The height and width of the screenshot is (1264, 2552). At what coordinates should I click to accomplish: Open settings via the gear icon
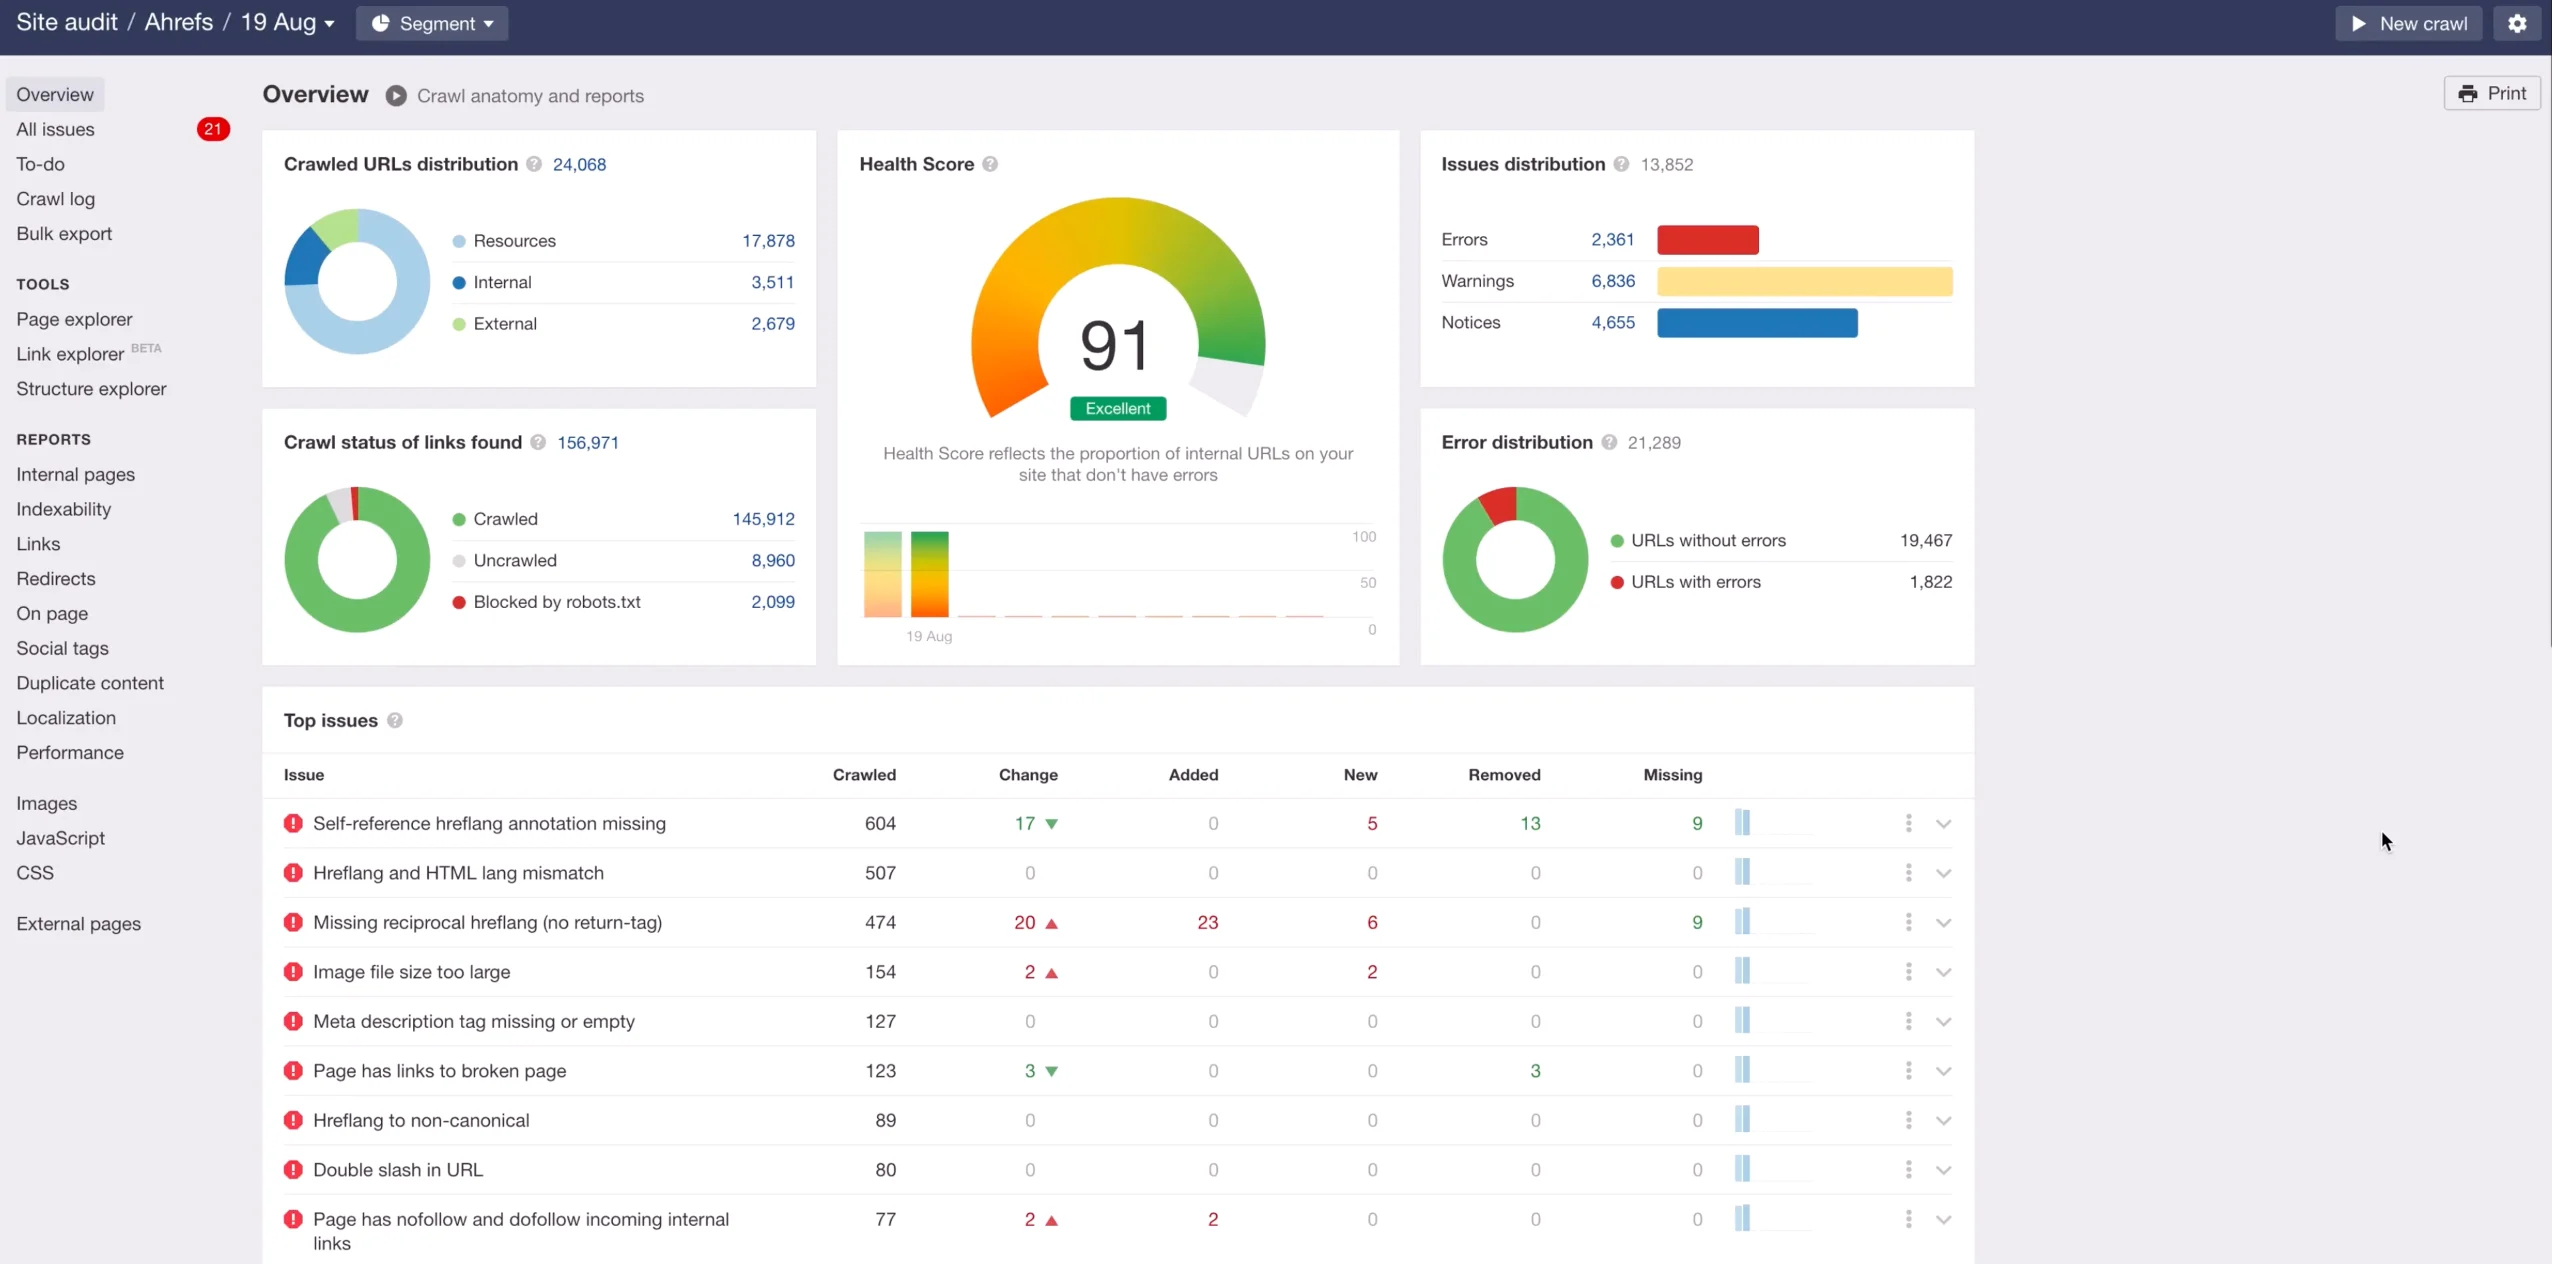pyautogui.click(x=2516, y=23)
